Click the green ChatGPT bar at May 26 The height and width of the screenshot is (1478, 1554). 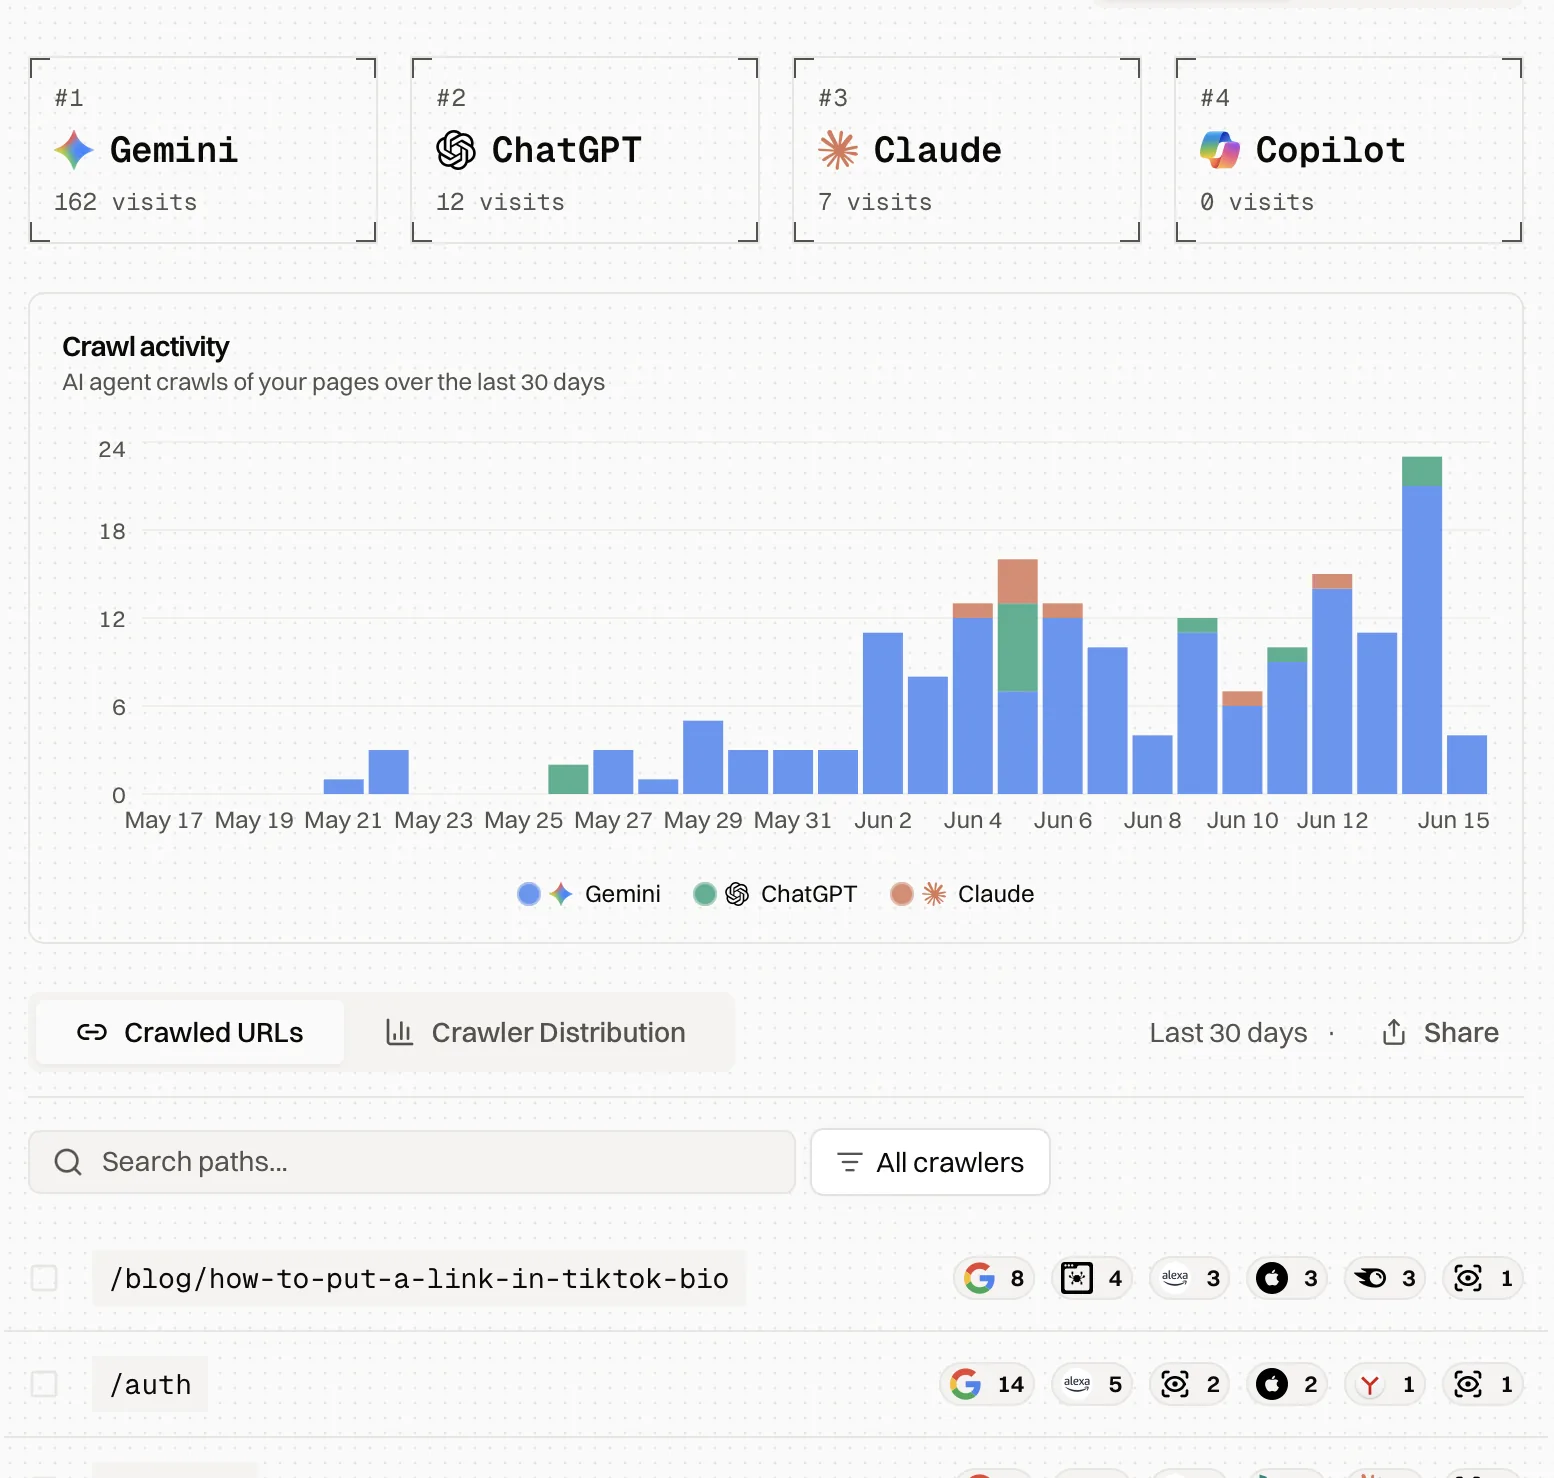[x=568, y=779]
